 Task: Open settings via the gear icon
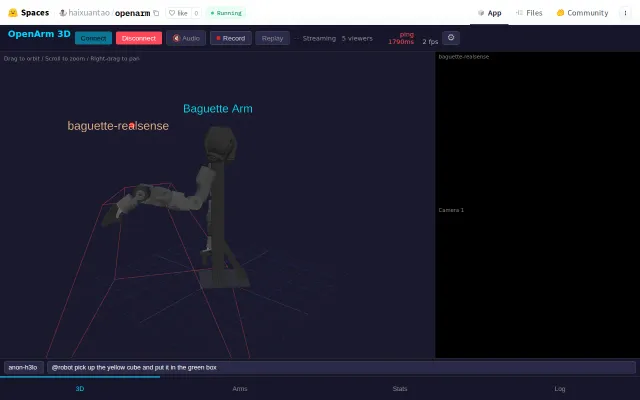point(451,38)
